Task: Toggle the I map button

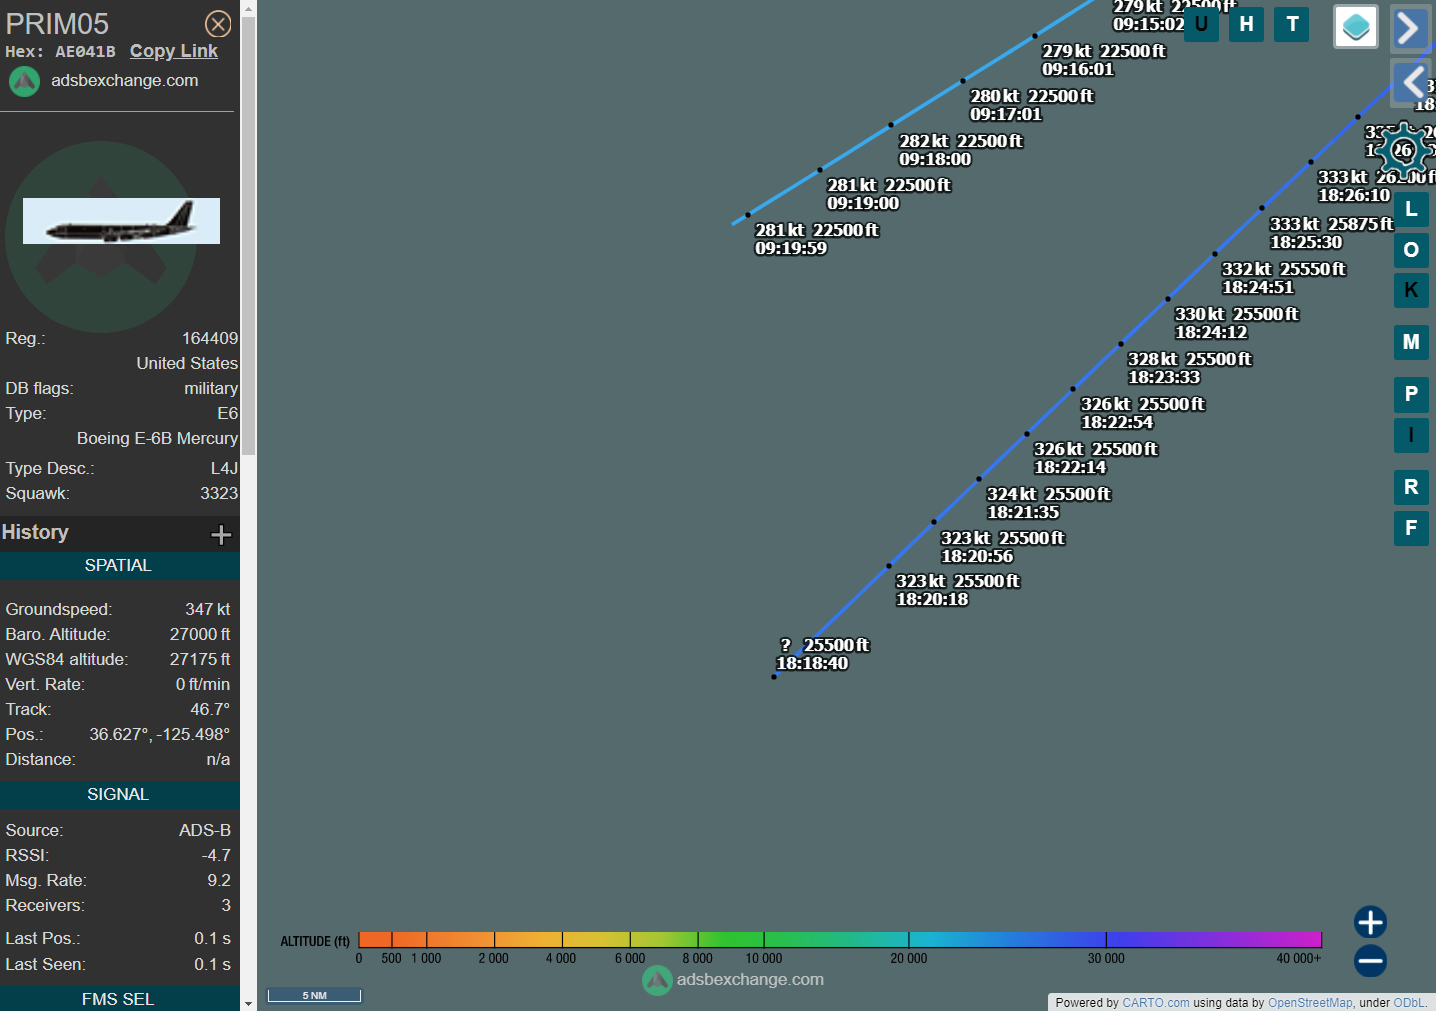Action: pyautogui.click(x=1411, y=435)
